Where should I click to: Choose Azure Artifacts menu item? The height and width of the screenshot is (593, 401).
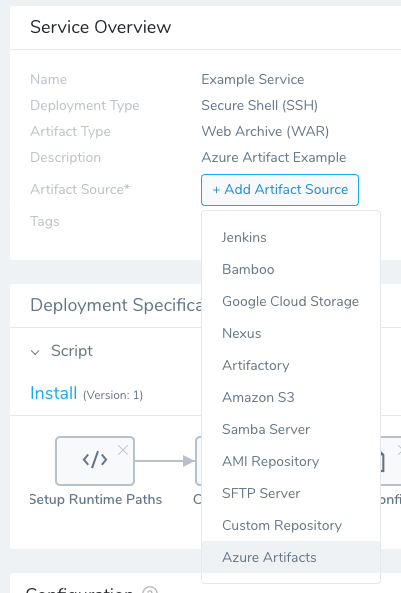pos(291,557)
